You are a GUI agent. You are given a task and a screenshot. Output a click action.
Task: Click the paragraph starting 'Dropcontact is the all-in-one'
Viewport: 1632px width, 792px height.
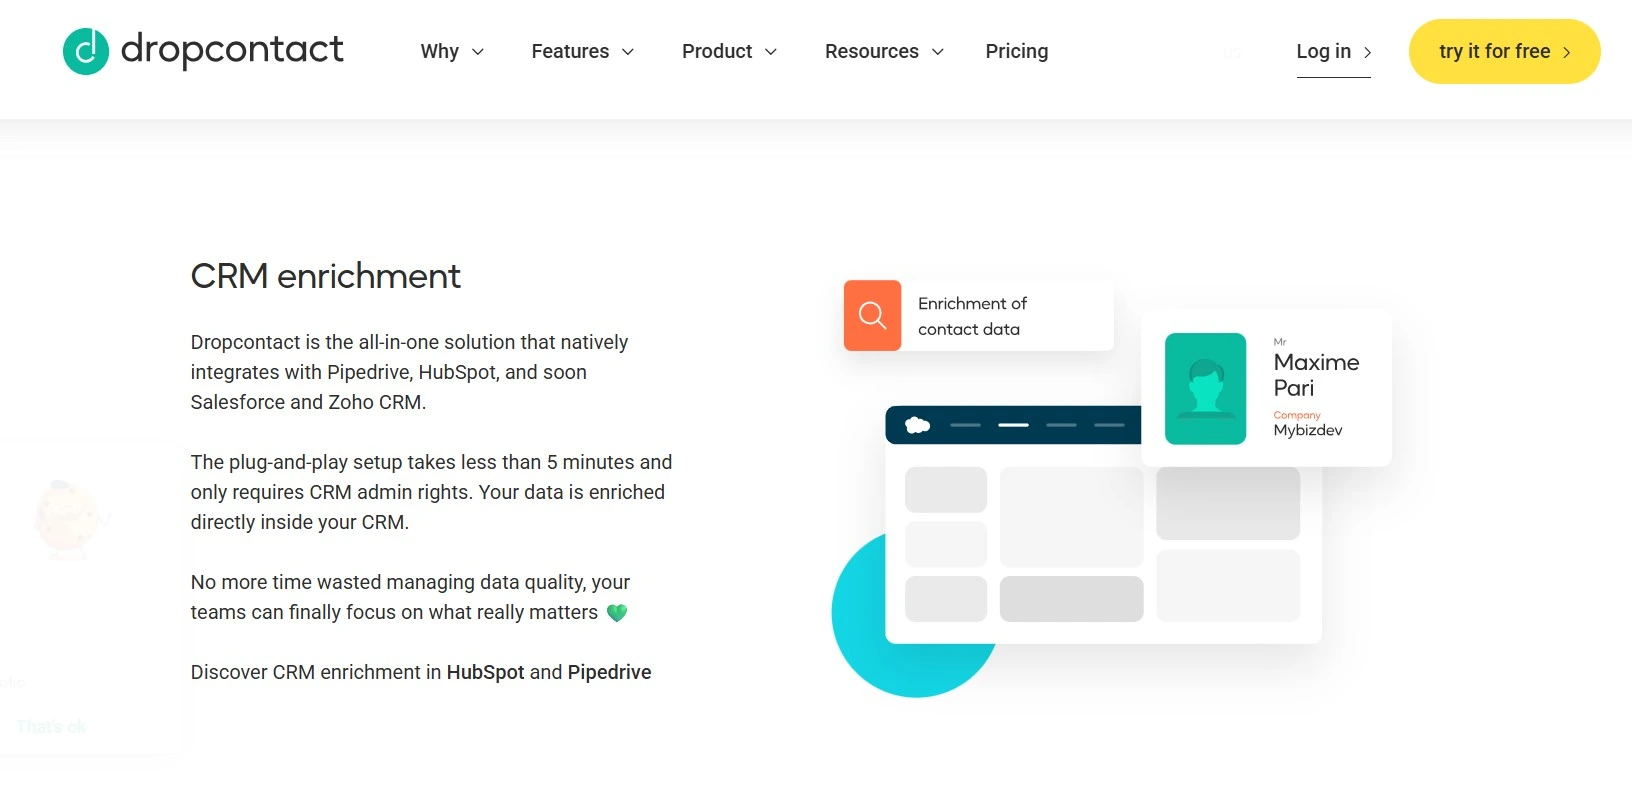(x=409, y=372)
